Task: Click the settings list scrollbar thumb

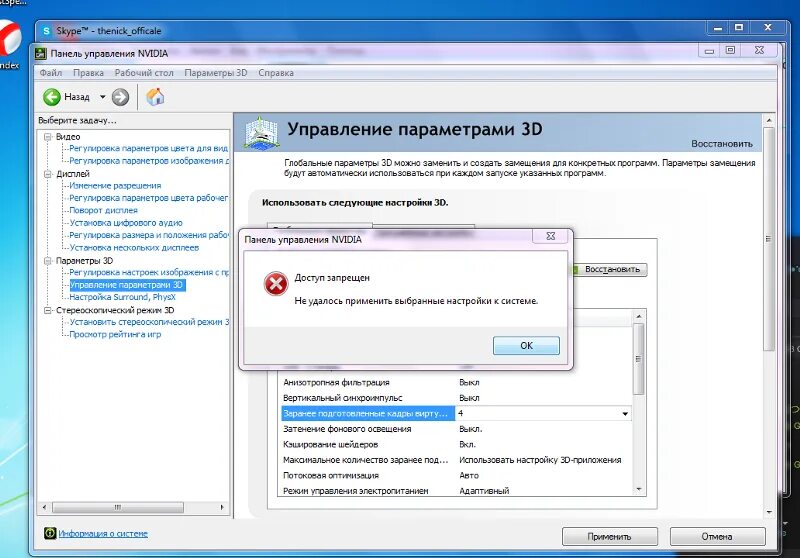Action: [x=638, y=359]
